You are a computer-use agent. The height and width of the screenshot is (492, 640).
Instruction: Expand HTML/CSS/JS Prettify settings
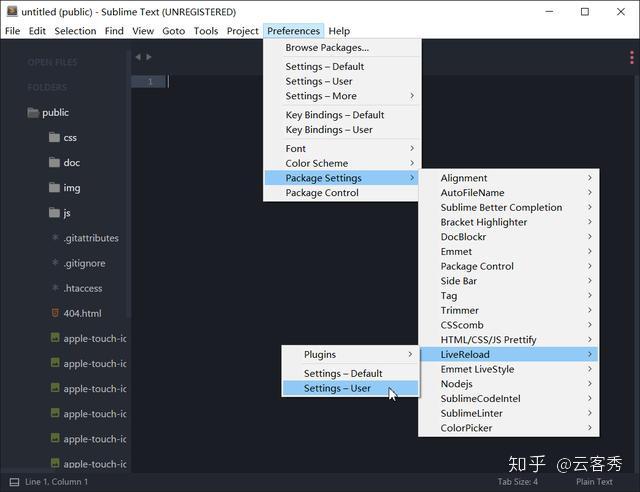tap(509, 340)
